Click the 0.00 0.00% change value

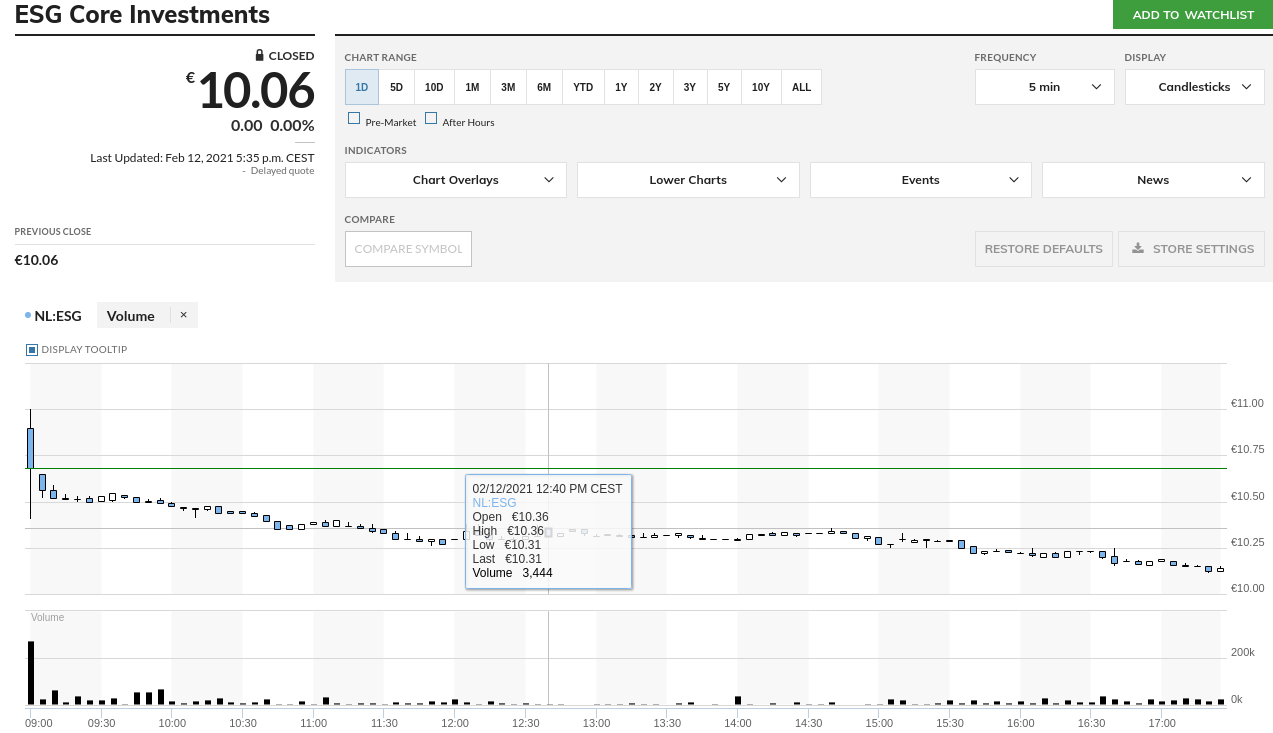tap(273, 125)
